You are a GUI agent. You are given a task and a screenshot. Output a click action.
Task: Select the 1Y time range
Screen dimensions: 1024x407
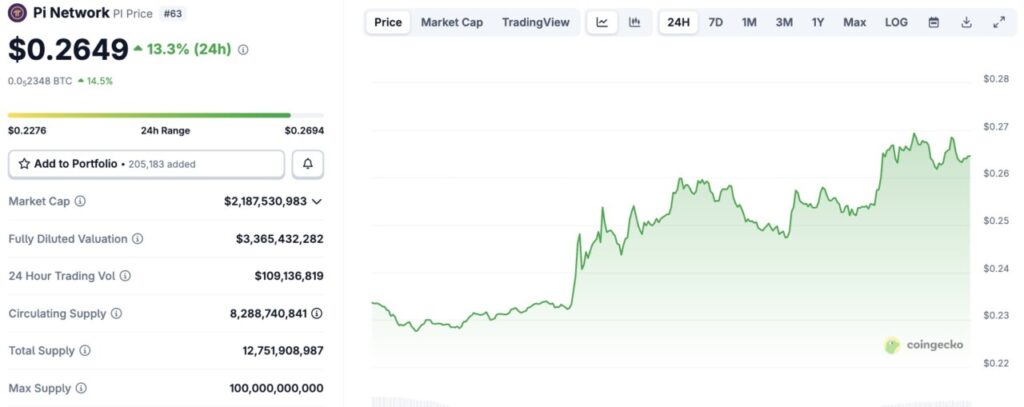click(818, 22)
